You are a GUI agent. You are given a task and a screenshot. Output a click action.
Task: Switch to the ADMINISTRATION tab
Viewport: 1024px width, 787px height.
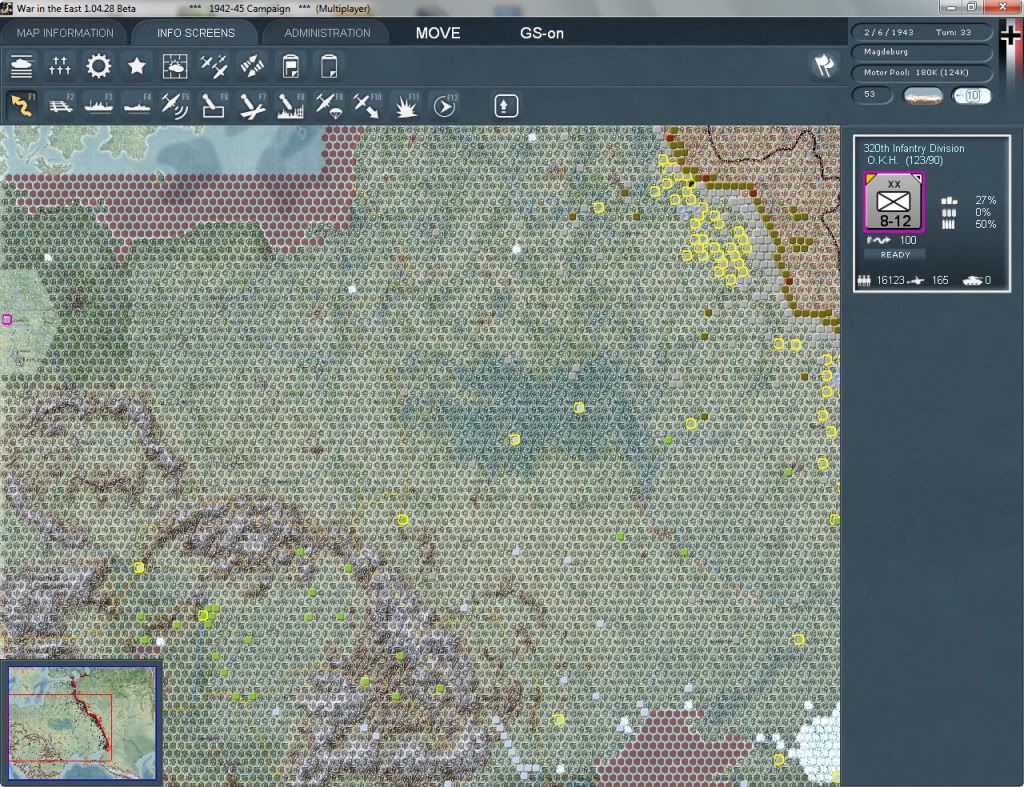[327, 33]
